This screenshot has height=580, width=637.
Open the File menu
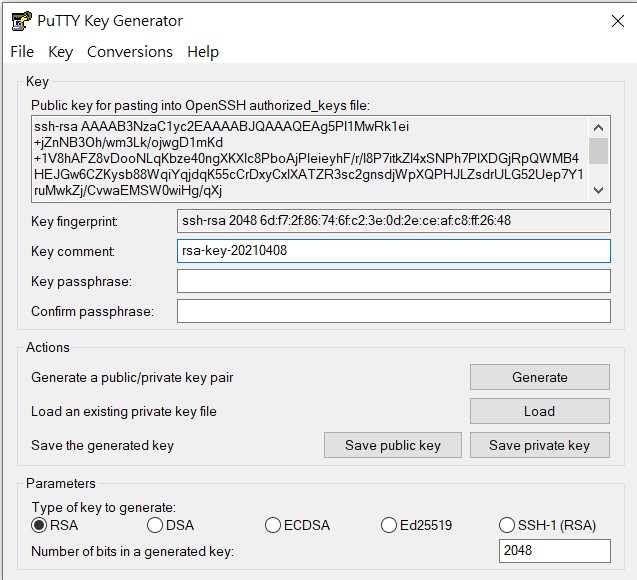[x=22, y=52]
